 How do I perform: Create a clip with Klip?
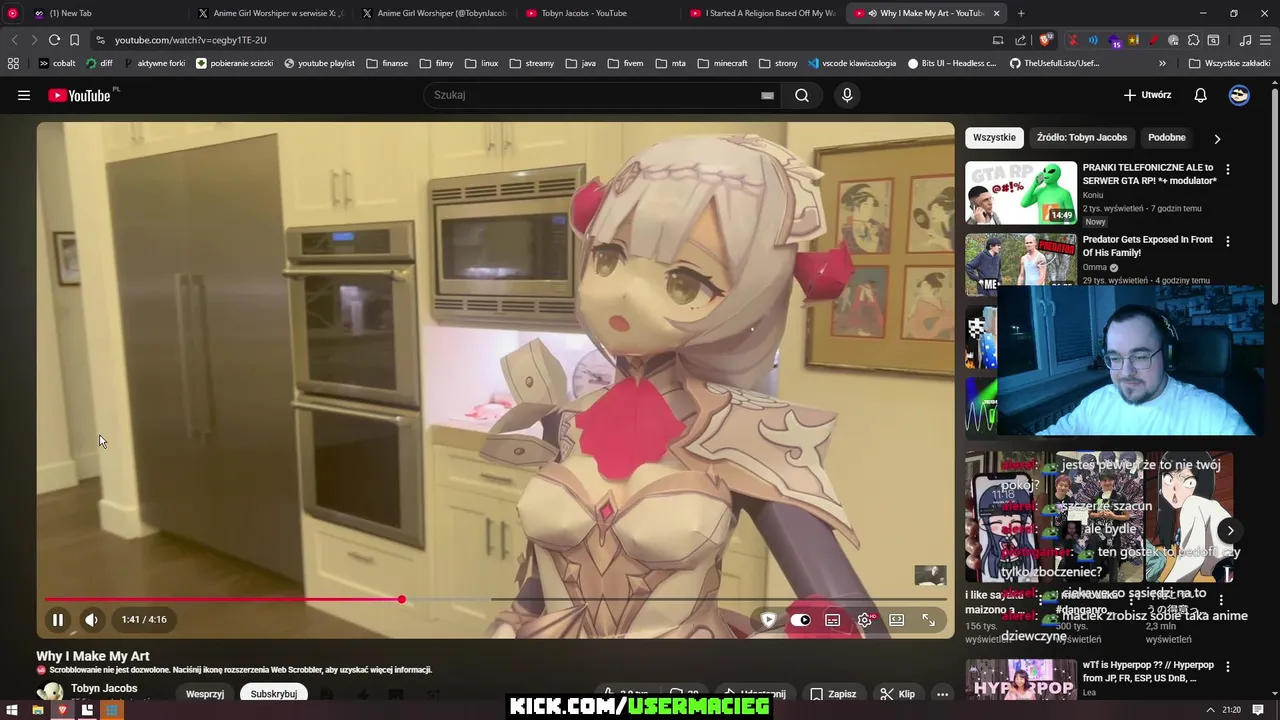coord(898,694)
